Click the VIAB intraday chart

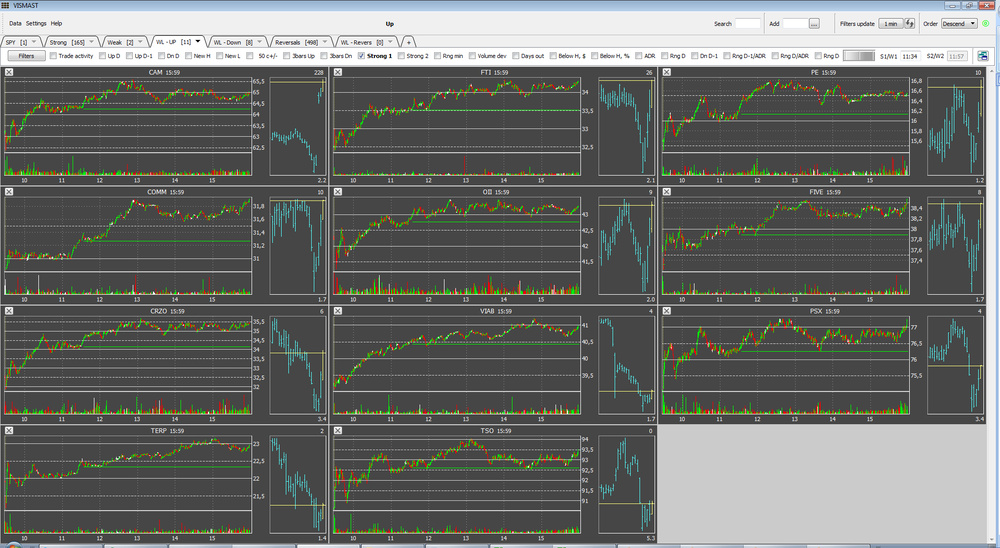pos(457,365)
